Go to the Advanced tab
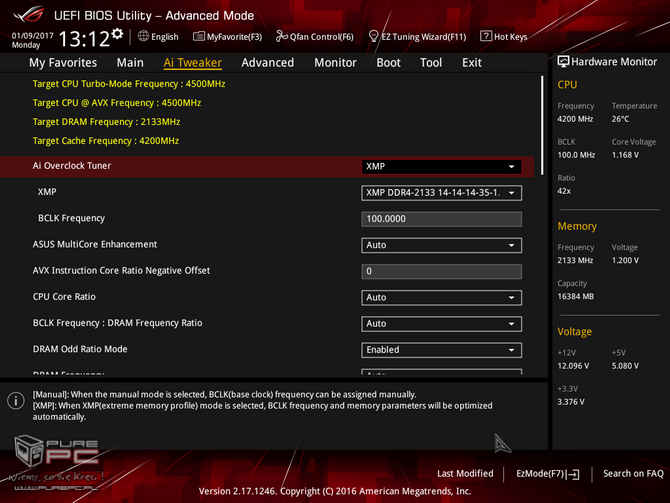Image resolution: width=670 pixels, height=503 pixels. pyautogui.click(x=267, y=63)
